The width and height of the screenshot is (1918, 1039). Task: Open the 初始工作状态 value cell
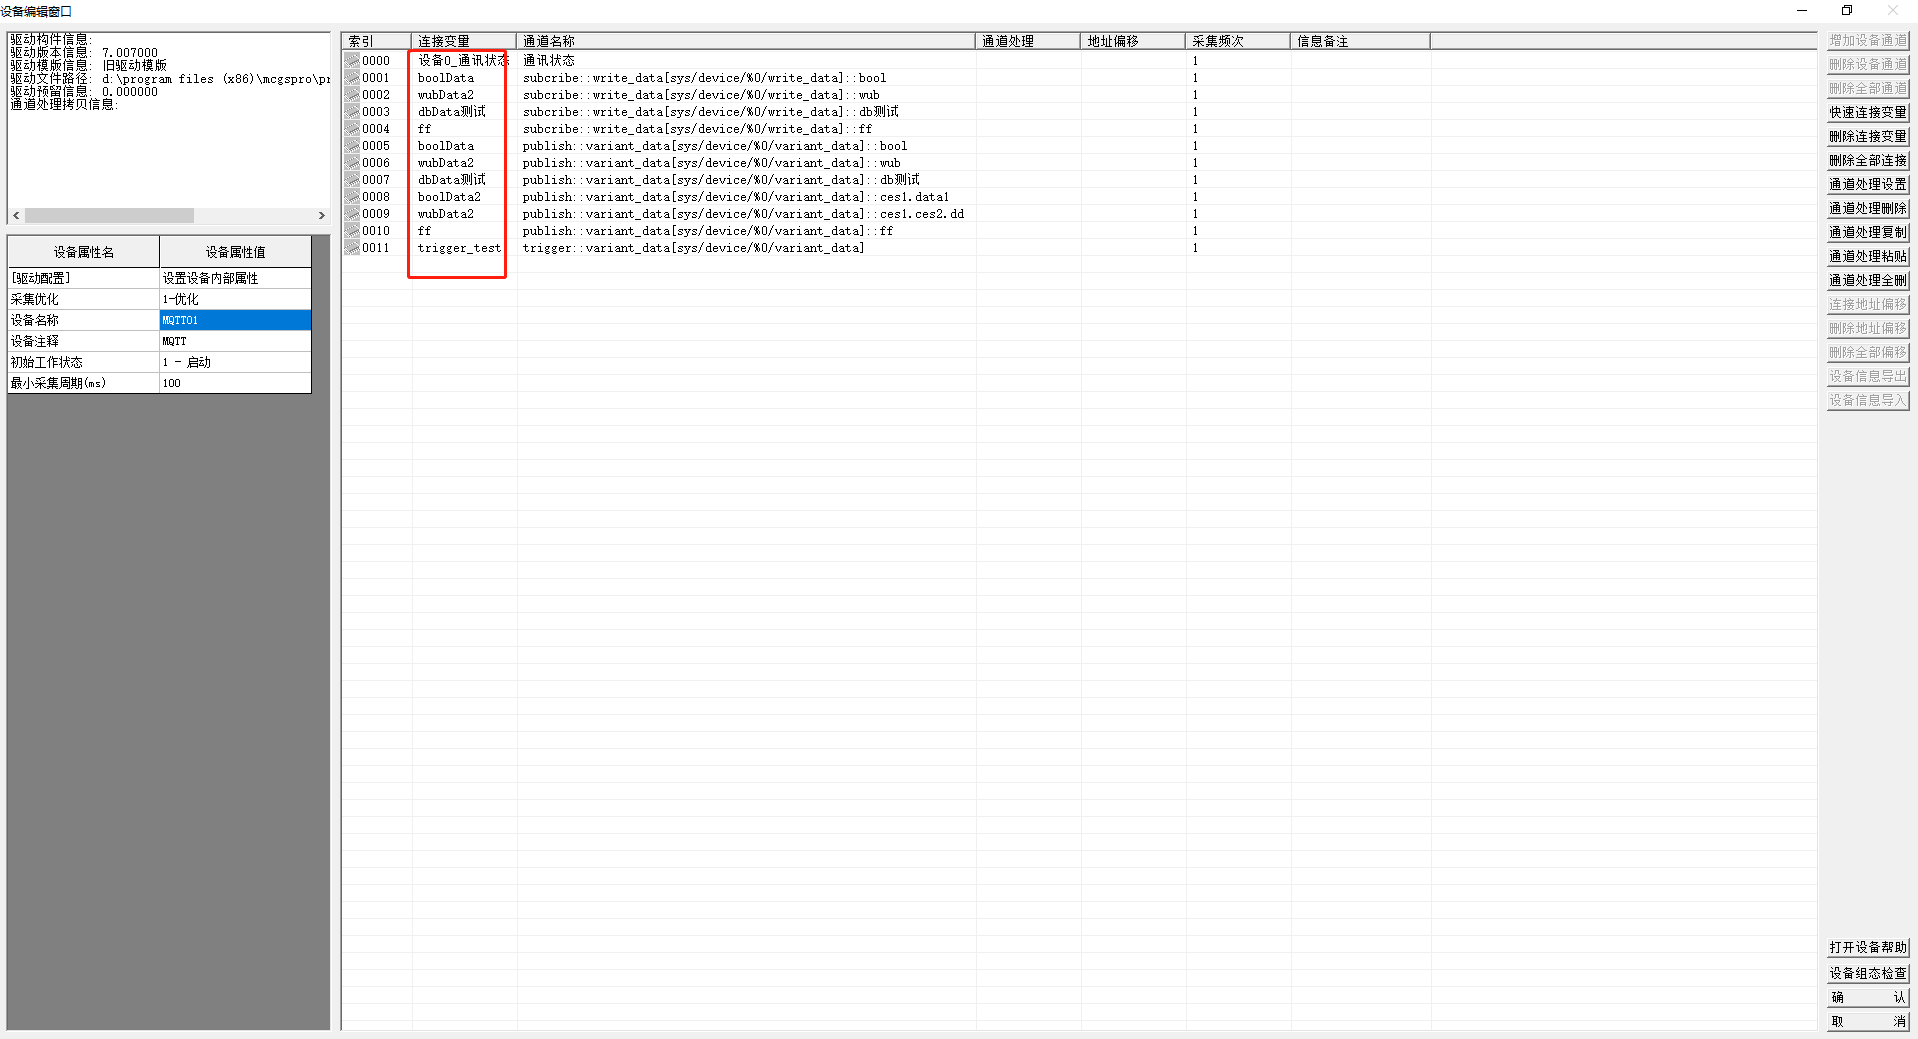pos(235,362)
